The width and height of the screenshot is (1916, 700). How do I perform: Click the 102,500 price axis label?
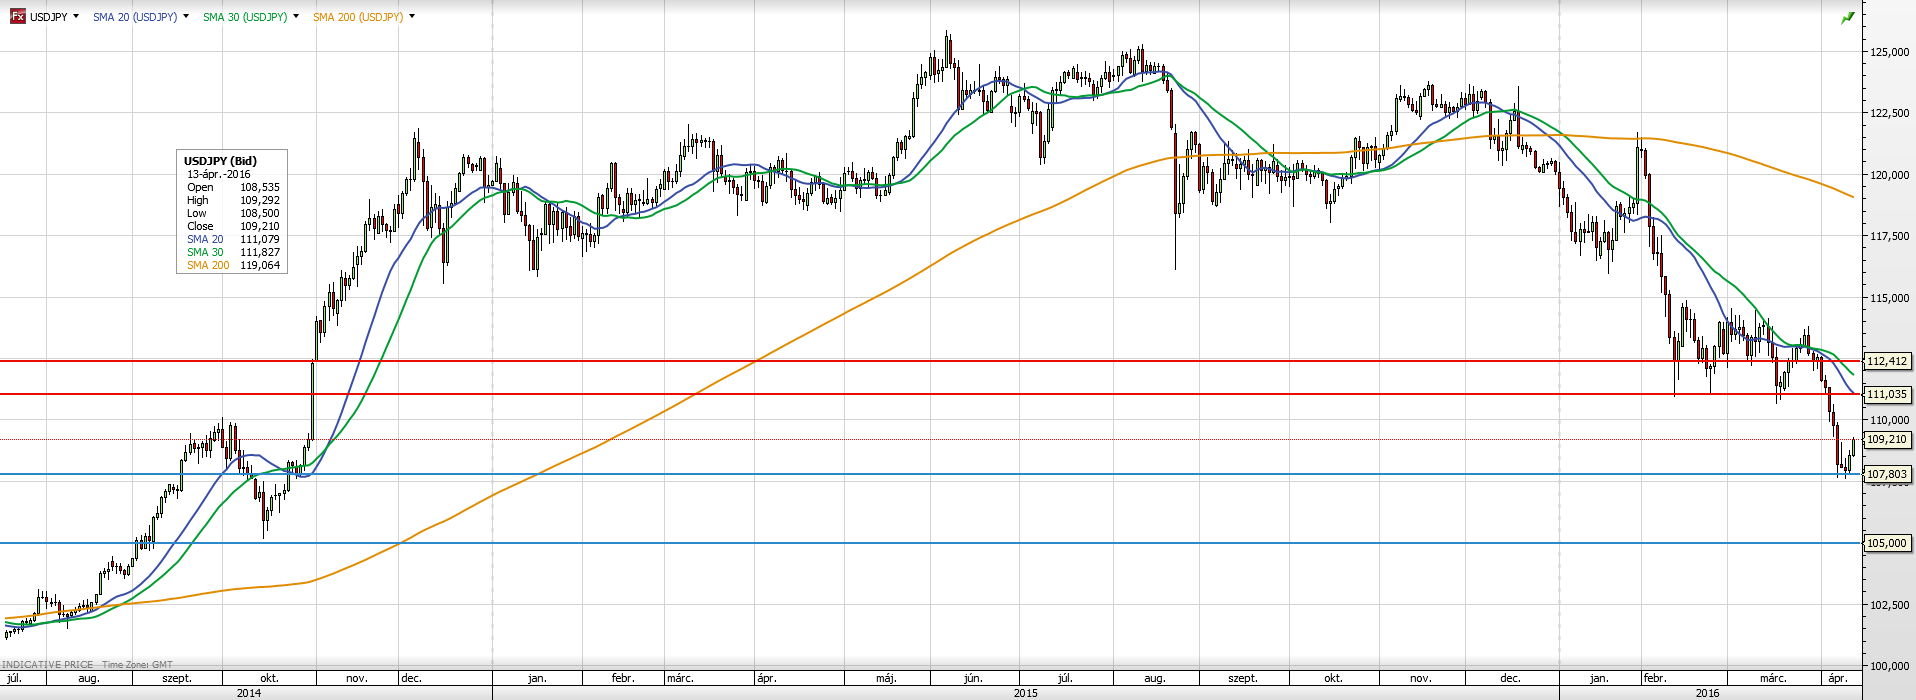pos(1889,604)
